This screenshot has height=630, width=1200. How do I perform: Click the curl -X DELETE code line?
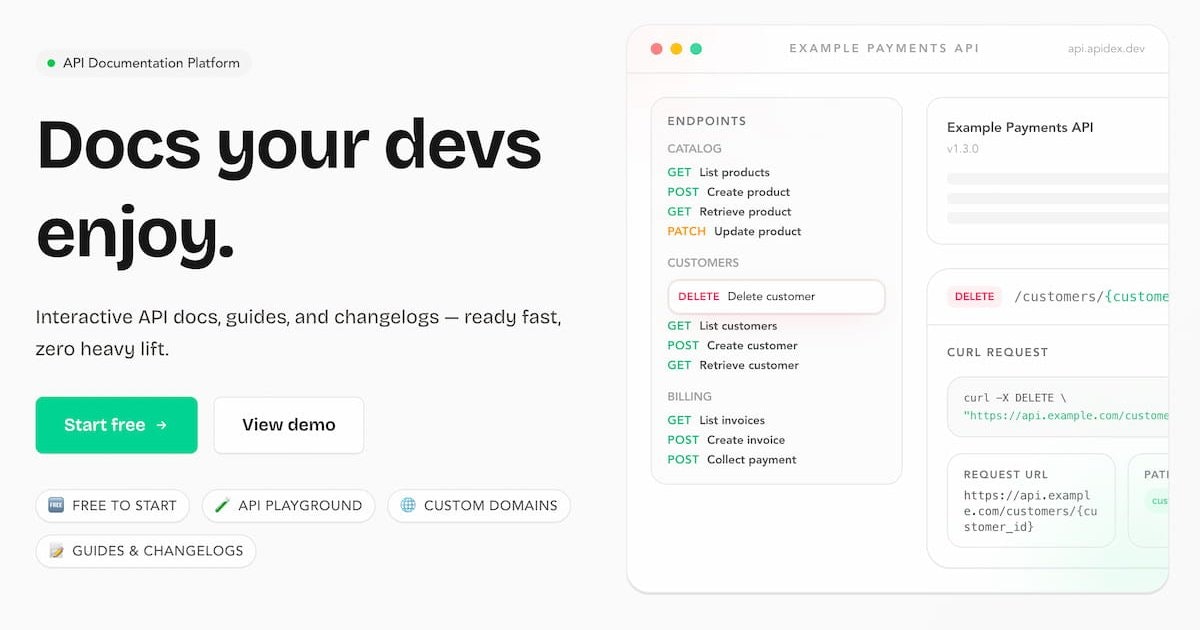tap(1015, 398)
